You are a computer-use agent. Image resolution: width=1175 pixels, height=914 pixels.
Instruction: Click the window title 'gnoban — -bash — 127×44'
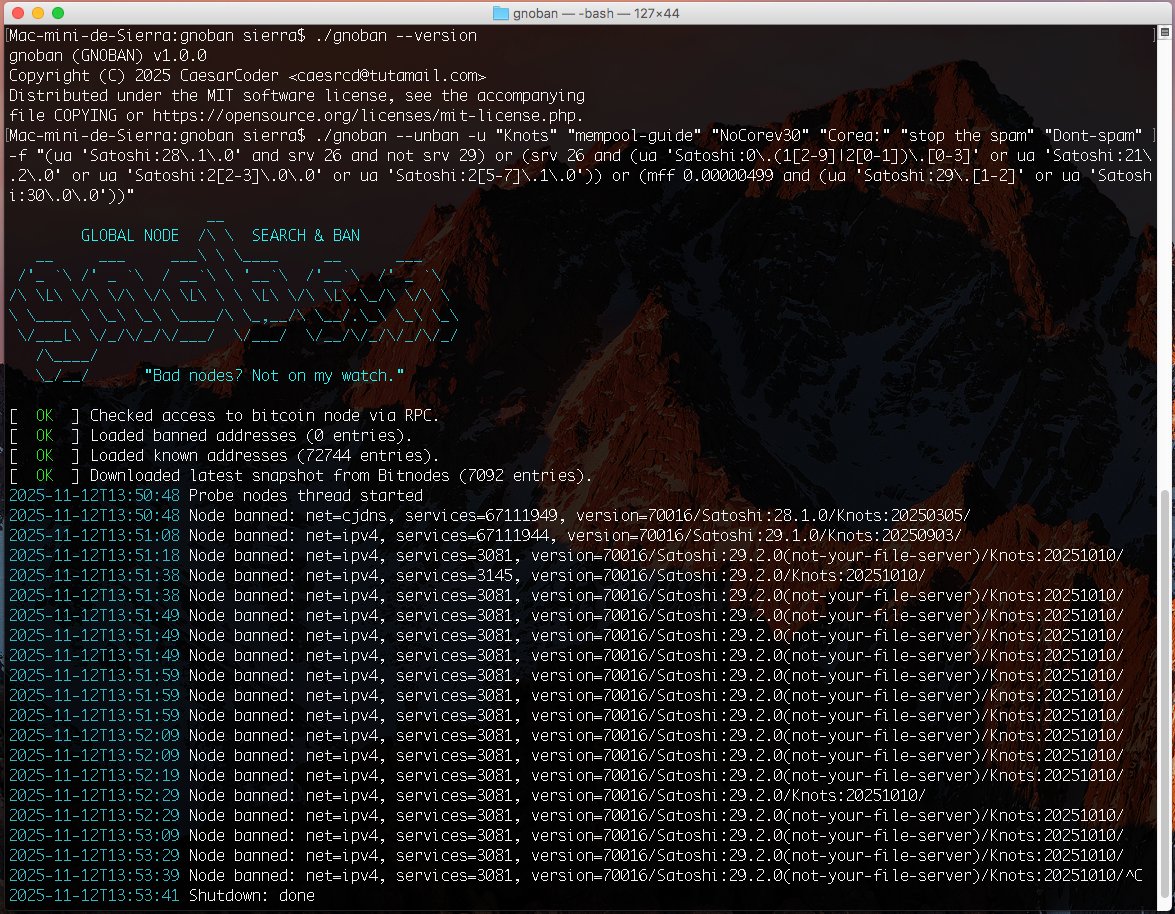(x=600, y=13)
